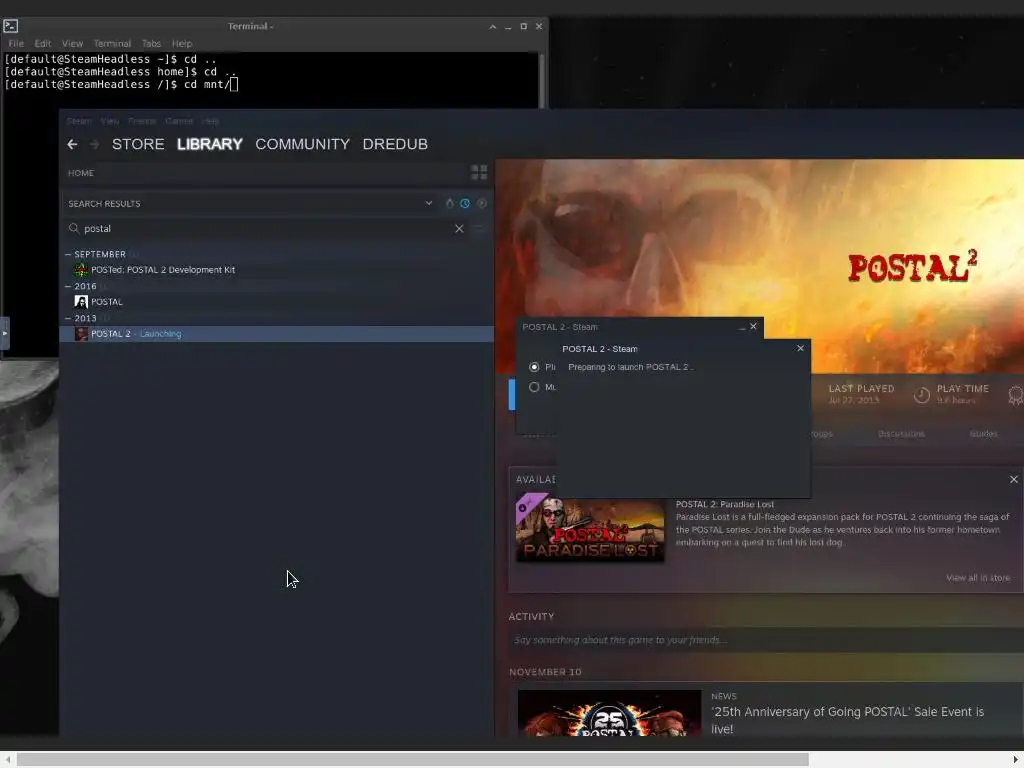Open the Guides link
Viewport: 1024px width, 768px height.
click(x=984, y=434)
